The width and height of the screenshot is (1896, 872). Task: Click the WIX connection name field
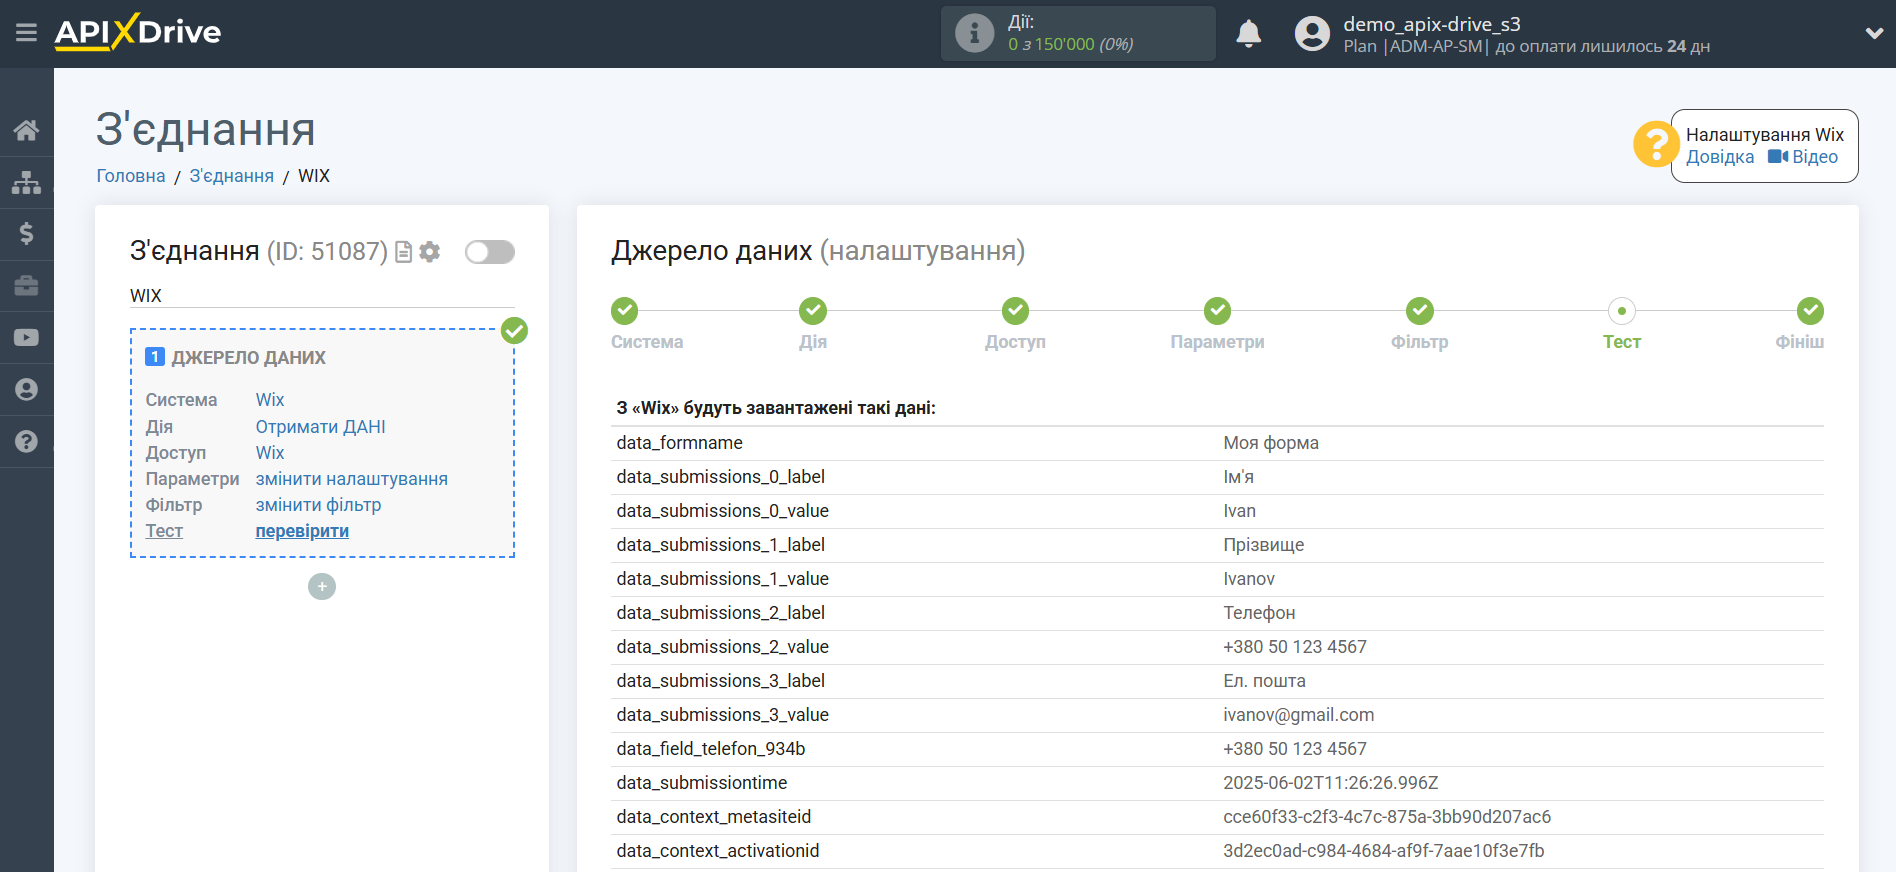[322, 296]
